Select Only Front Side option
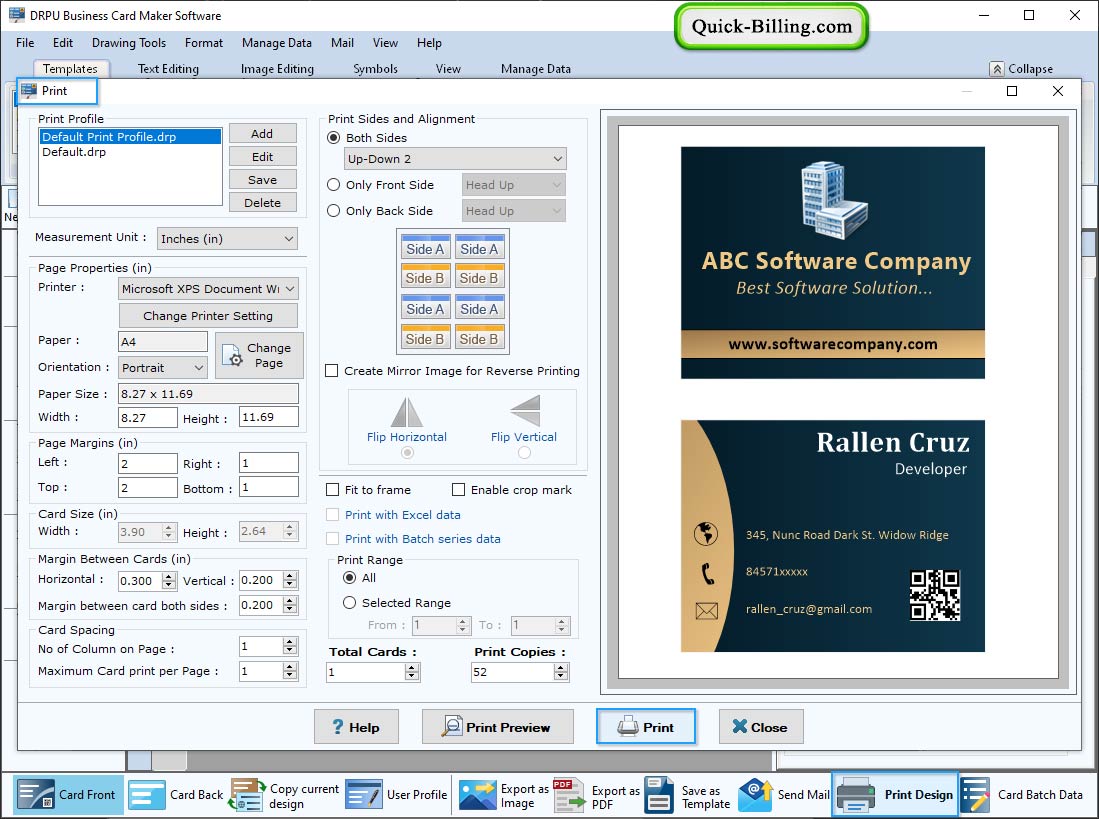The width and height of the screenshot is (1099, 819). coord(334,185)
